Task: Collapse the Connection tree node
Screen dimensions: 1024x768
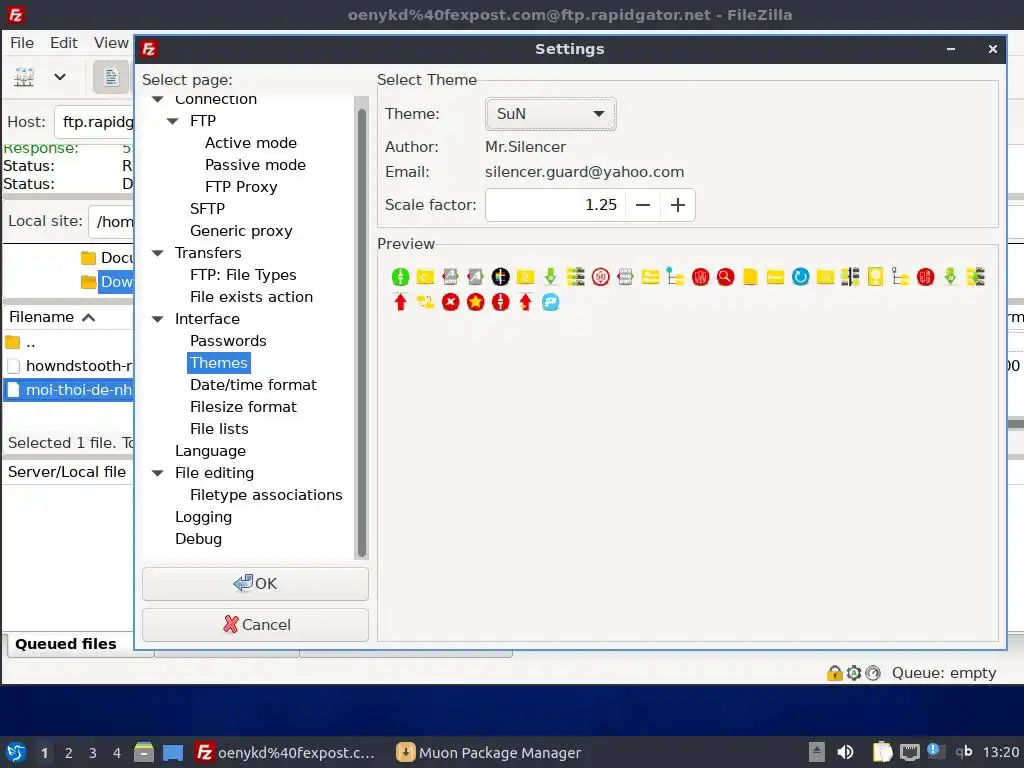Action: (x=157, y=99)
